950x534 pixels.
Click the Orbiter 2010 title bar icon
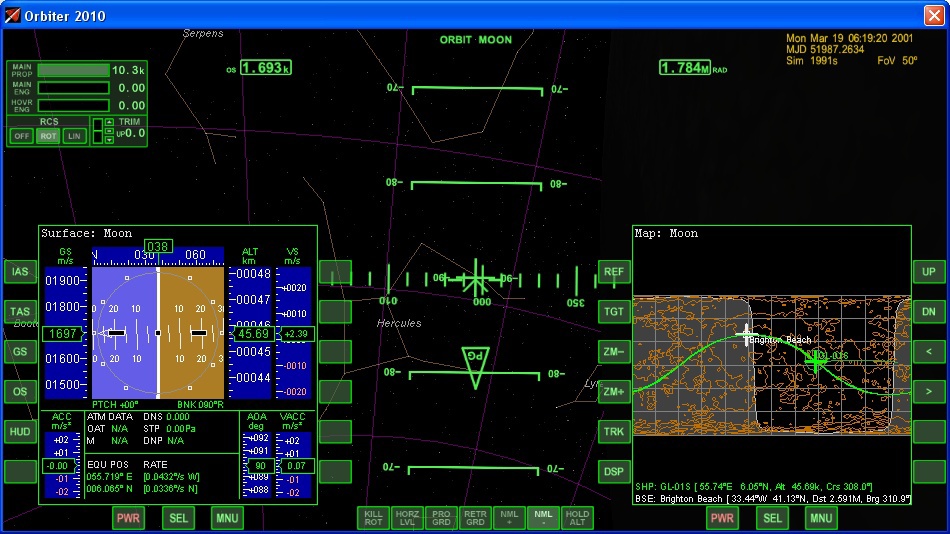(12, 15)
